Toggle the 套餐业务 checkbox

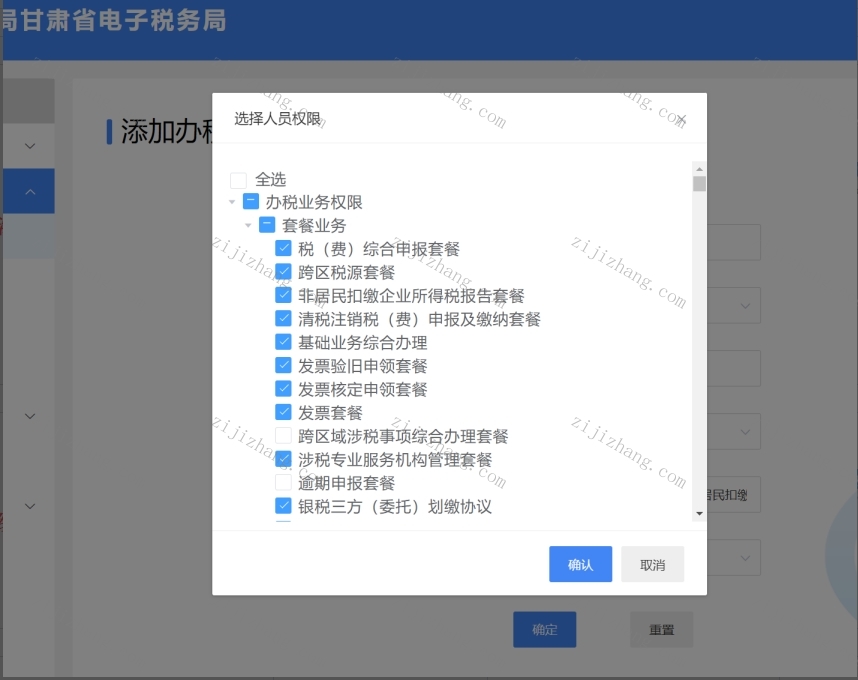[267, 224]
